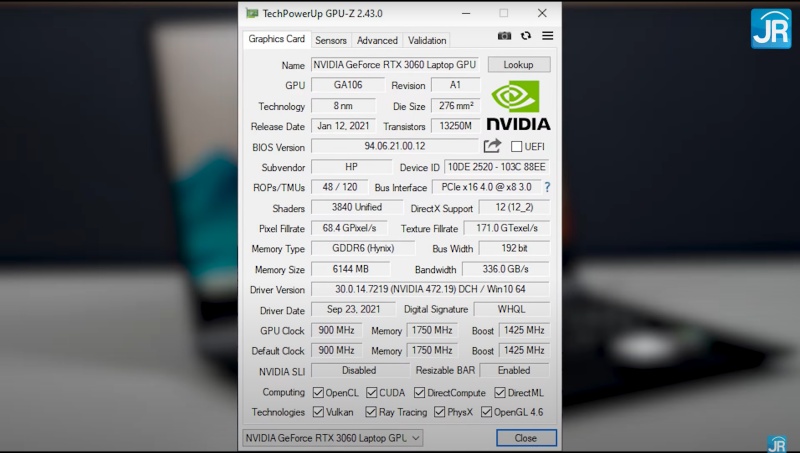Click the GPU Clock row's Memory 1750 MHz value
Viewport: 800px width, 453px height.
pyautogui.click(x=432, y=330)
